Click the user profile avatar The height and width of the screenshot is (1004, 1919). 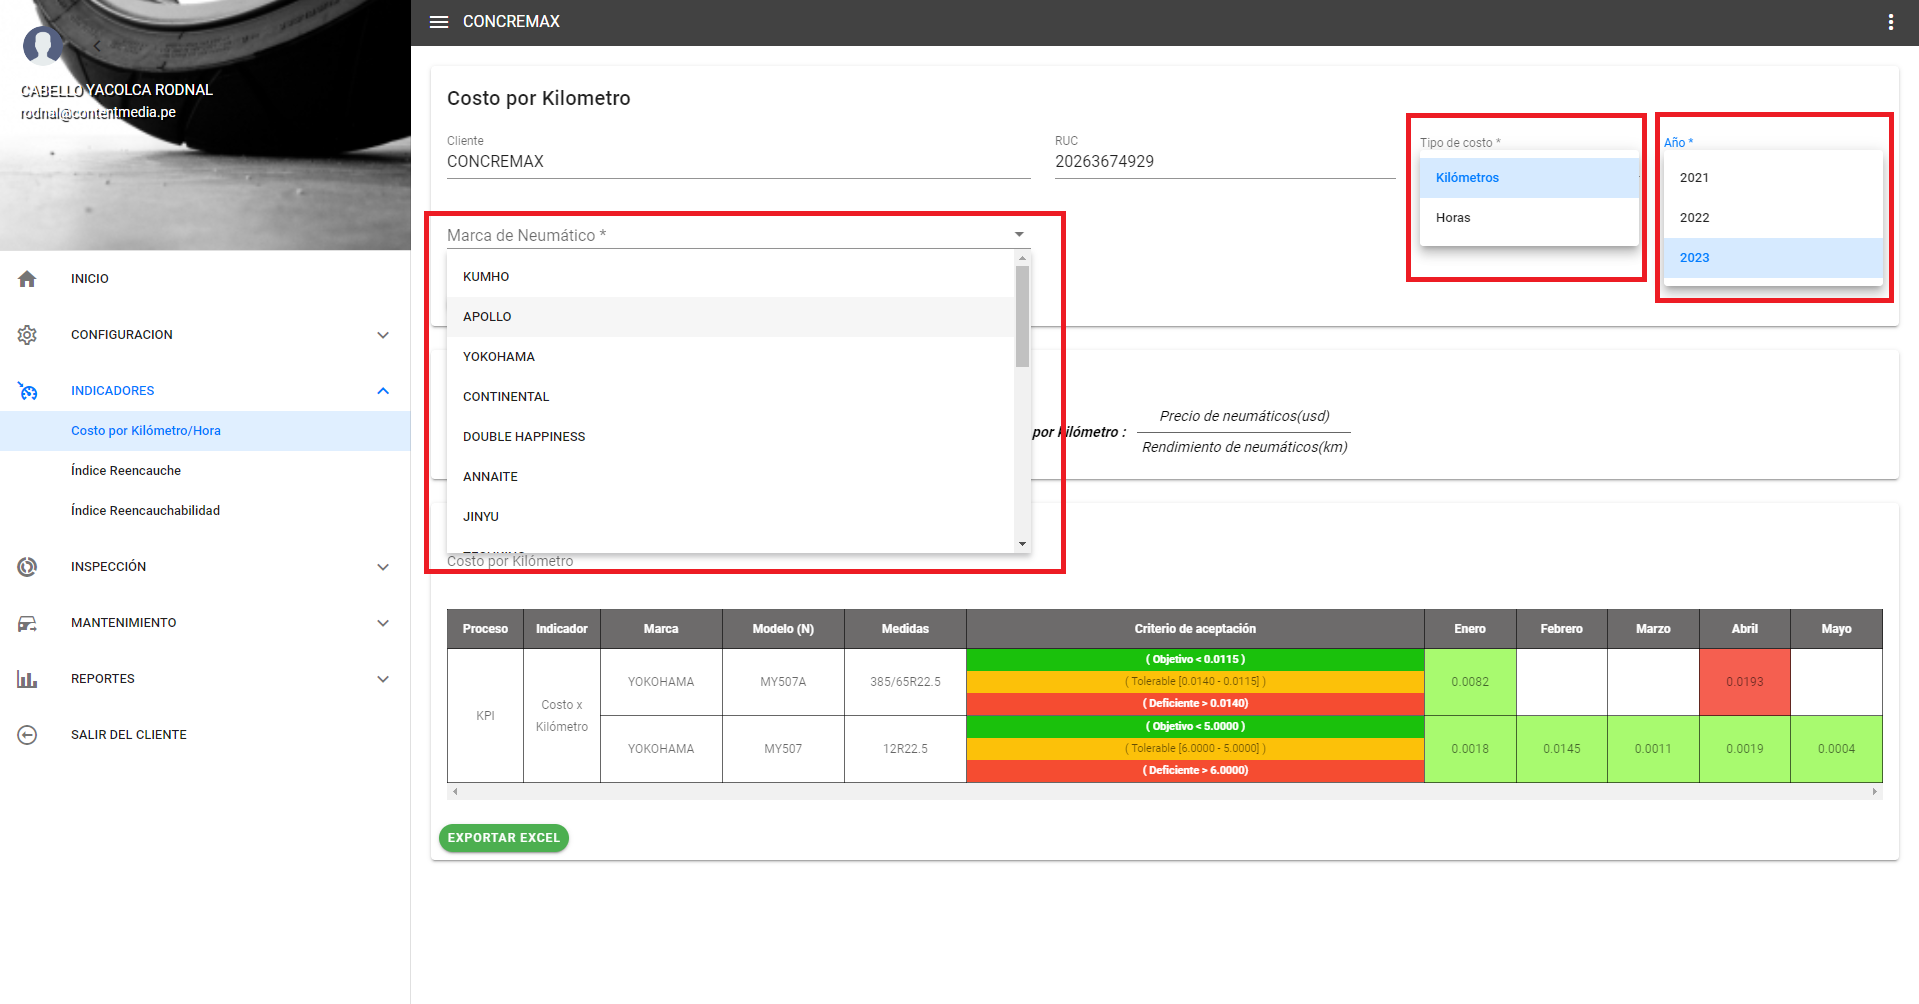42,45
